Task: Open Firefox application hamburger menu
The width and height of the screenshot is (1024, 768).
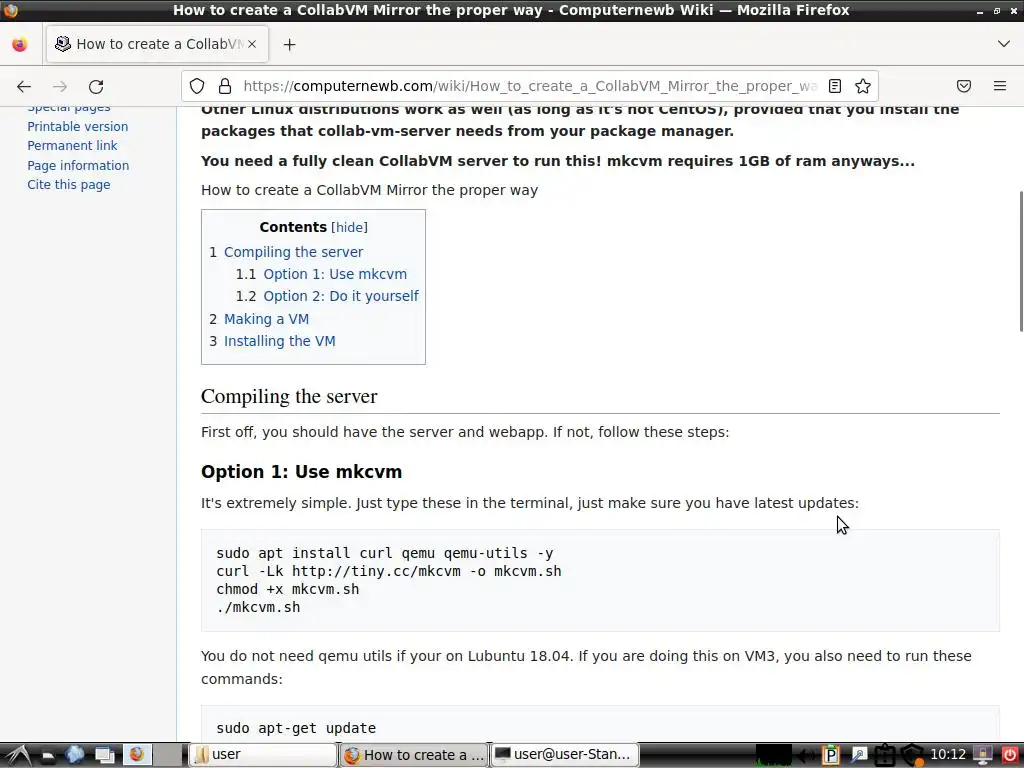Action: click(x=1000, y=86)
